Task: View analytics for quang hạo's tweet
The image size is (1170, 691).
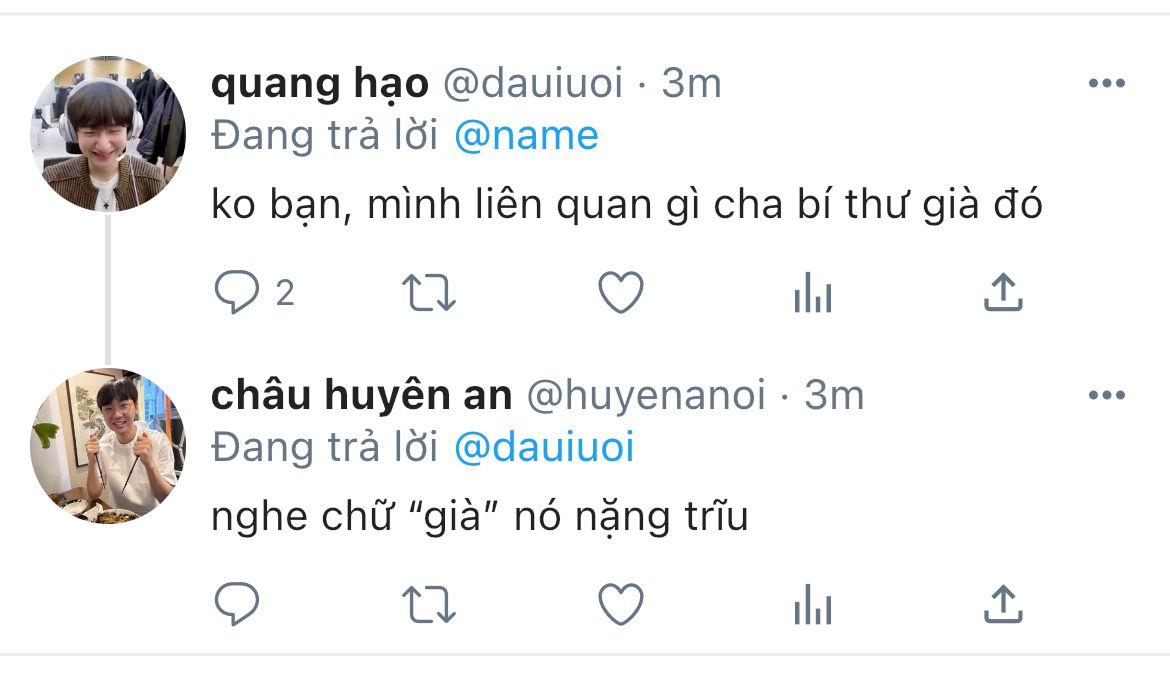Action: [x=813, y=292]
